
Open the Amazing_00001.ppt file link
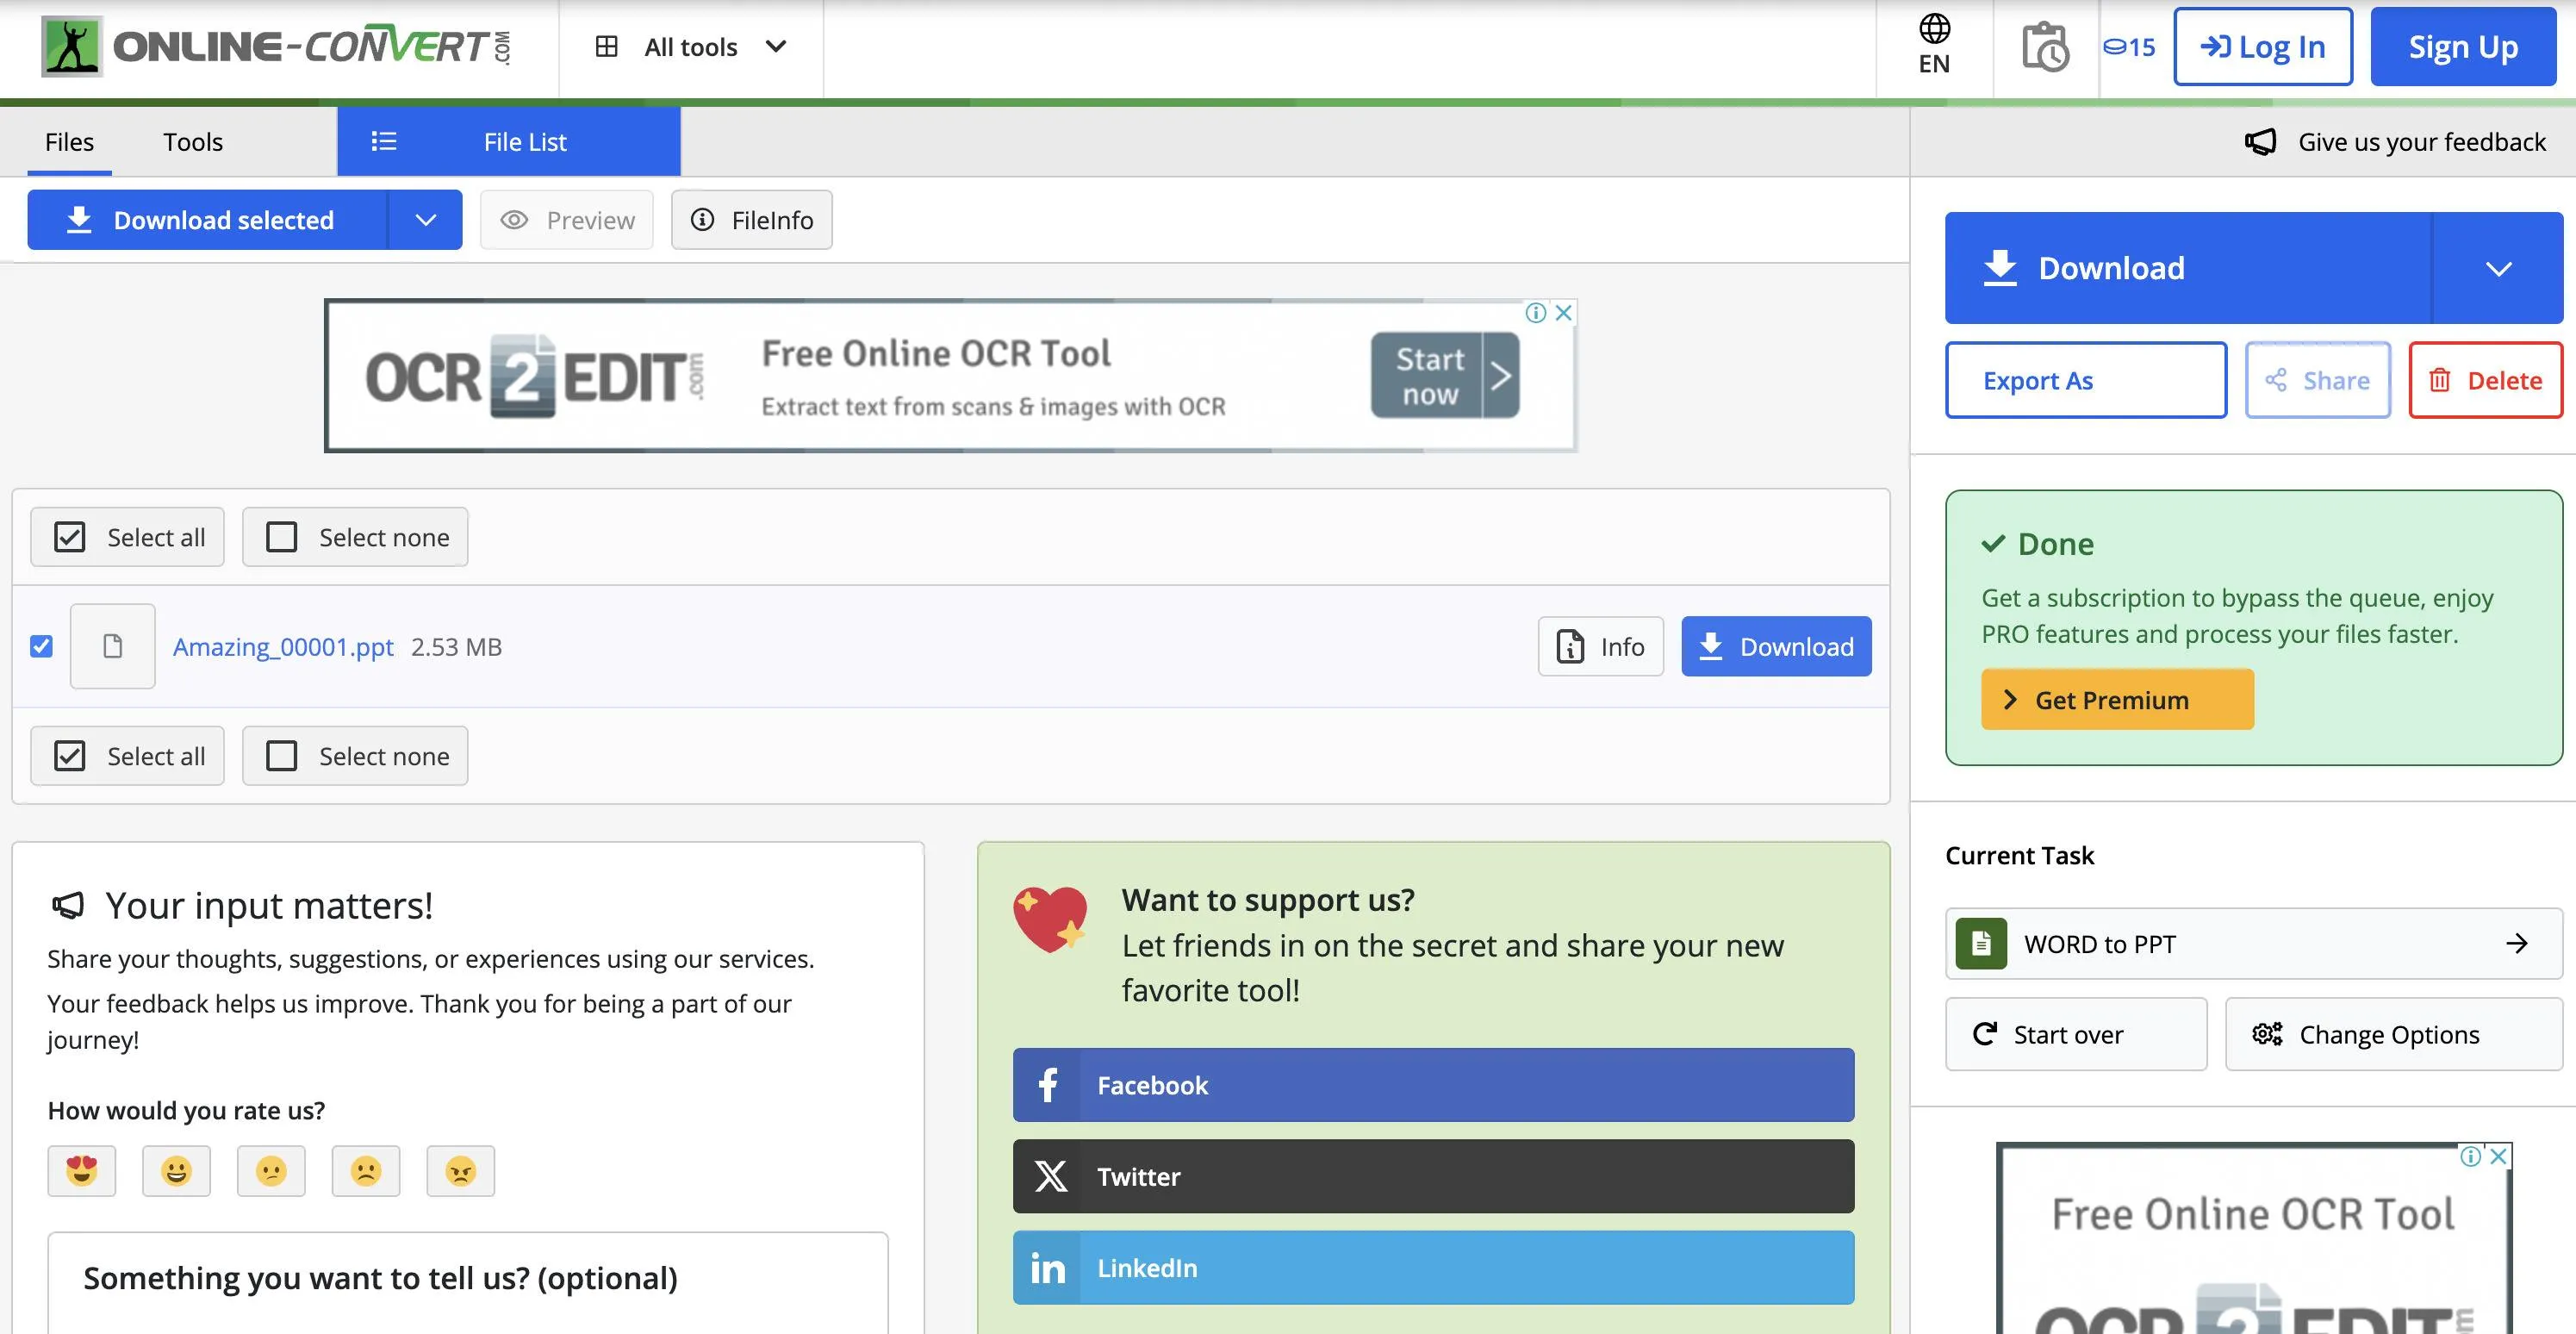tap(283, 647)
